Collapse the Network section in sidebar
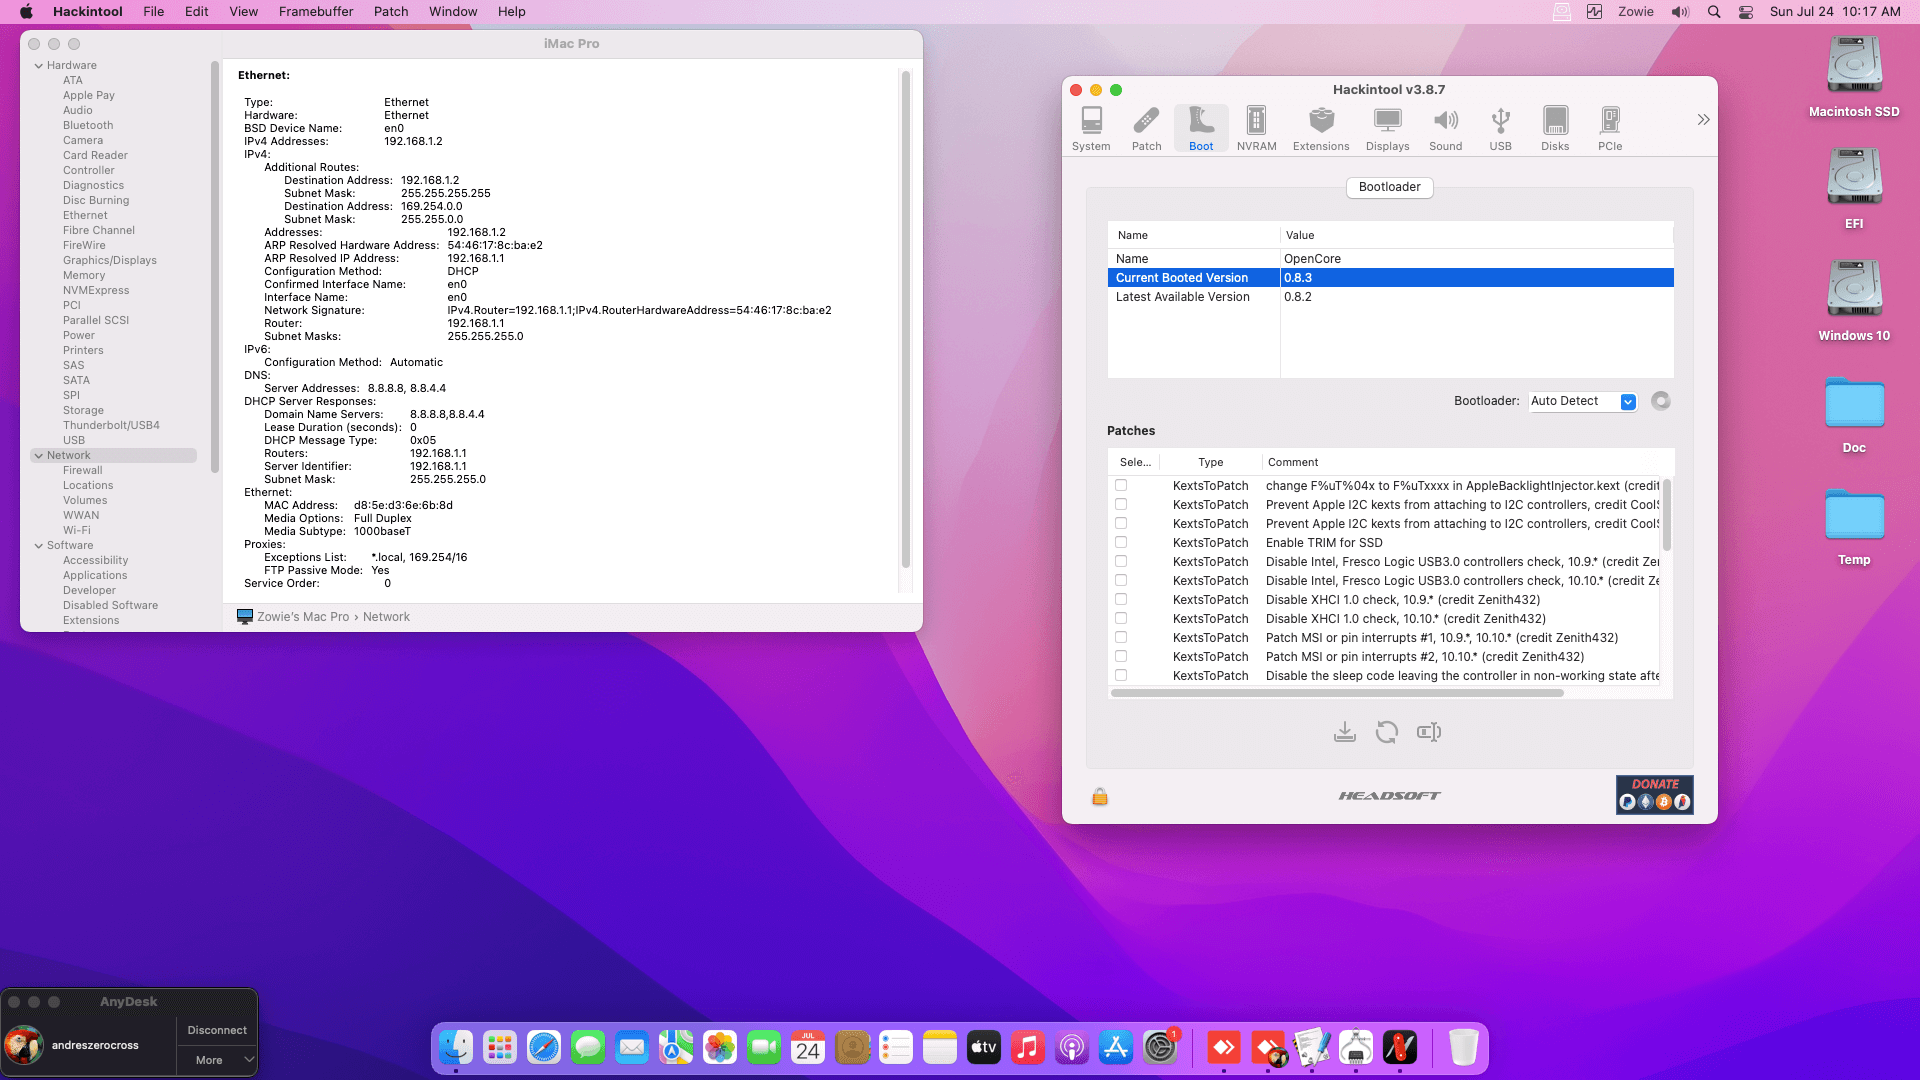 tap(39, 456)
